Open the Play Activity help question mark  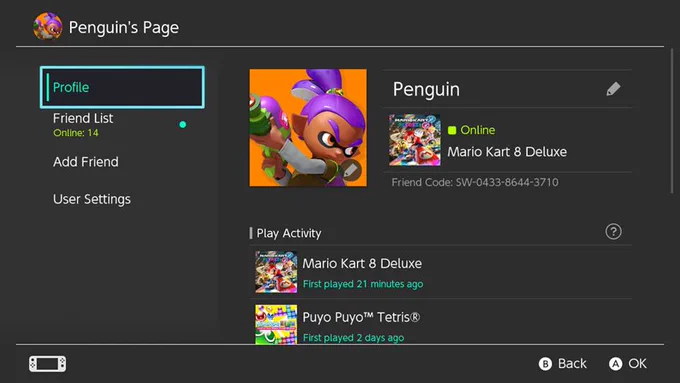click(613, 232)
